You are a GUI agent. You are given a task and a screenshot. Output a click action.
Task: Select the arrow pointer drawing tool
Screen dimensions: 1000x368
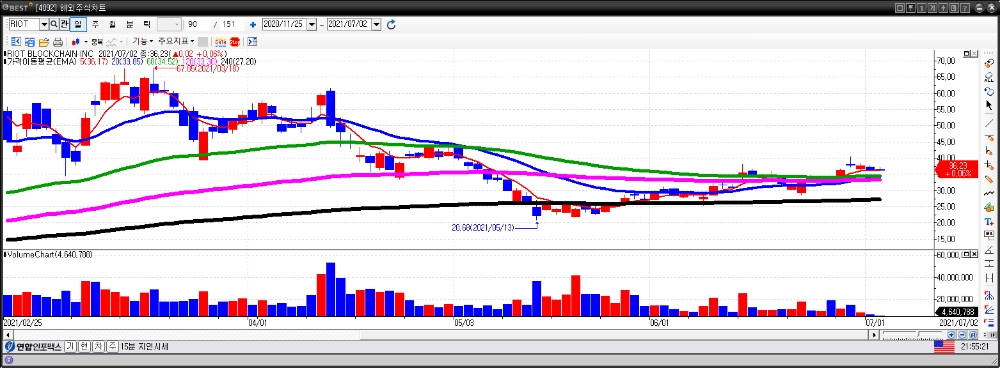989,105
